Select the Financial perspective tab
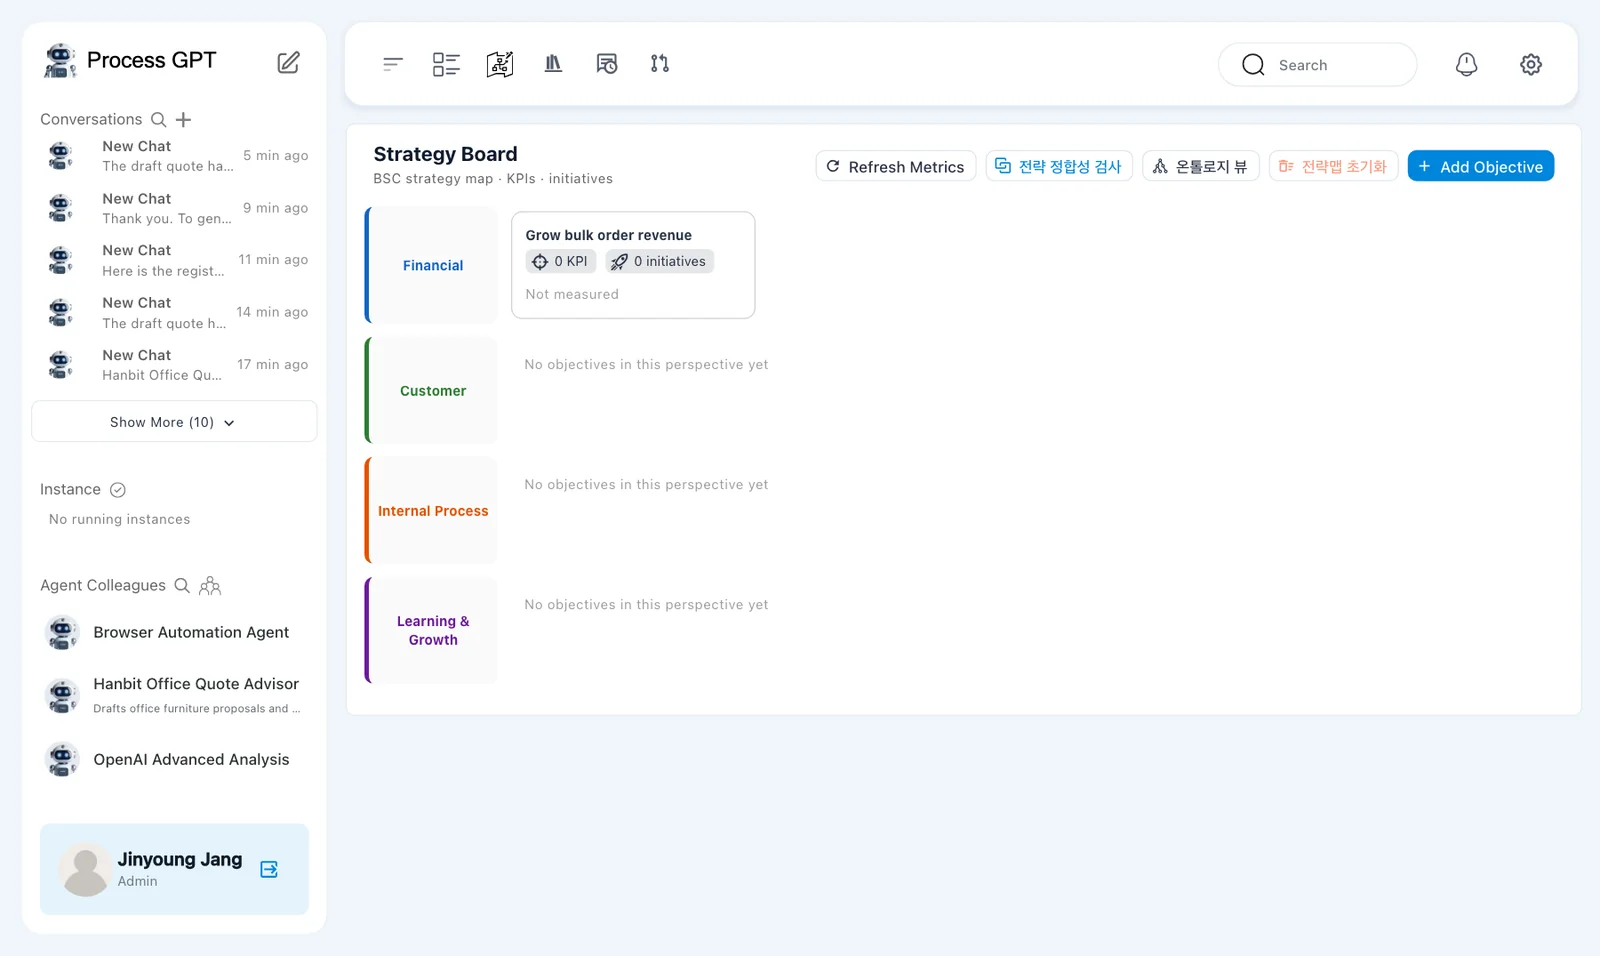Viewport: 1600px width, 956px height. [x=432, y=265]
